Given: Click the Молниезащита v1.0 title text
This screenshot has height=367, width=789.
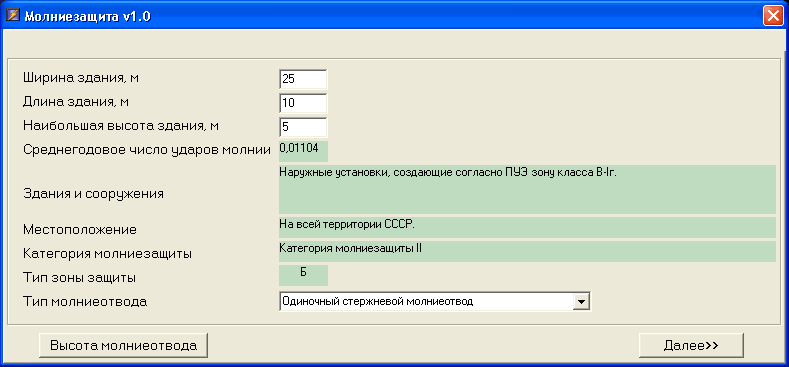Looking at the screenshot, I should [88, 17].
